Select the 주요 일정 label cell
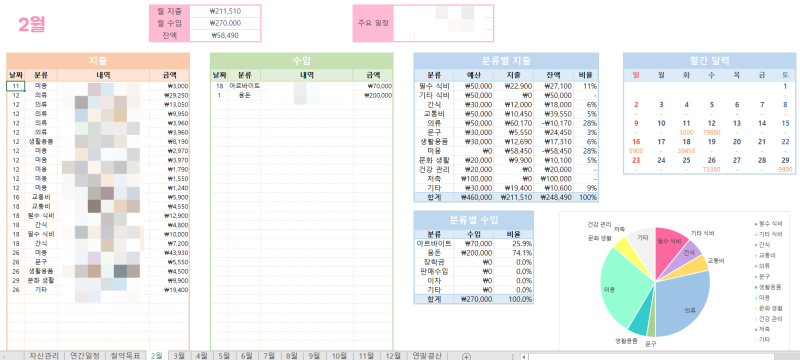 373,23
